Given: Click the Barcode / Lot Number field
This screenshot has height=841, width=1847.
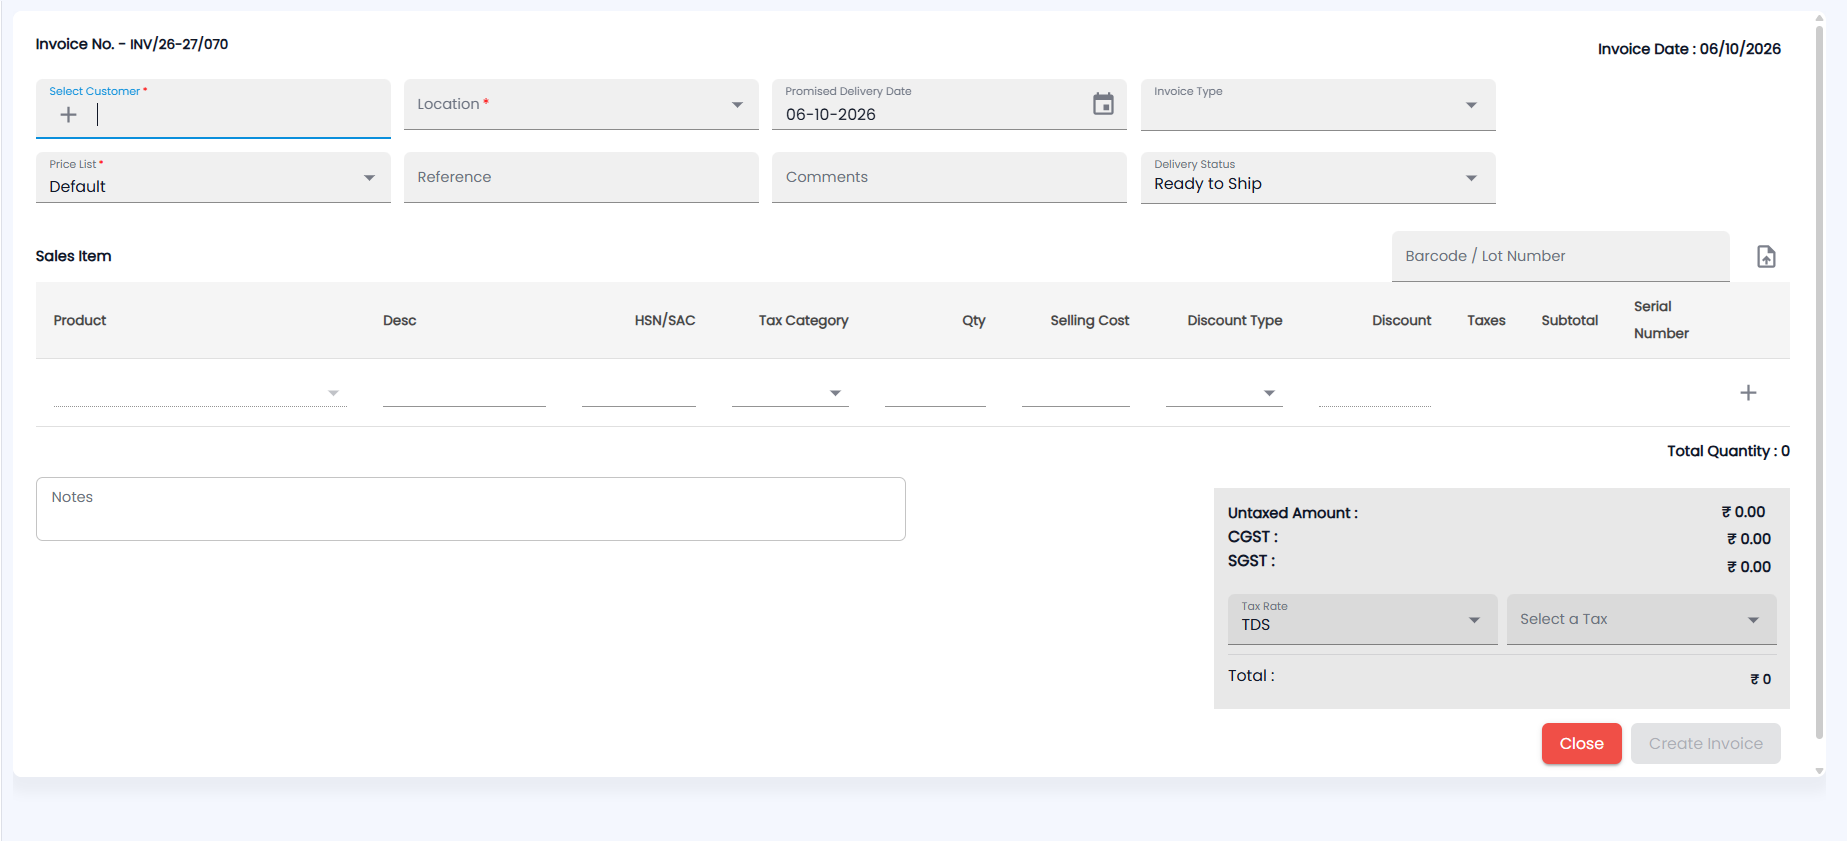Looking at the screenshot, I should click(x=1560, y=256).
